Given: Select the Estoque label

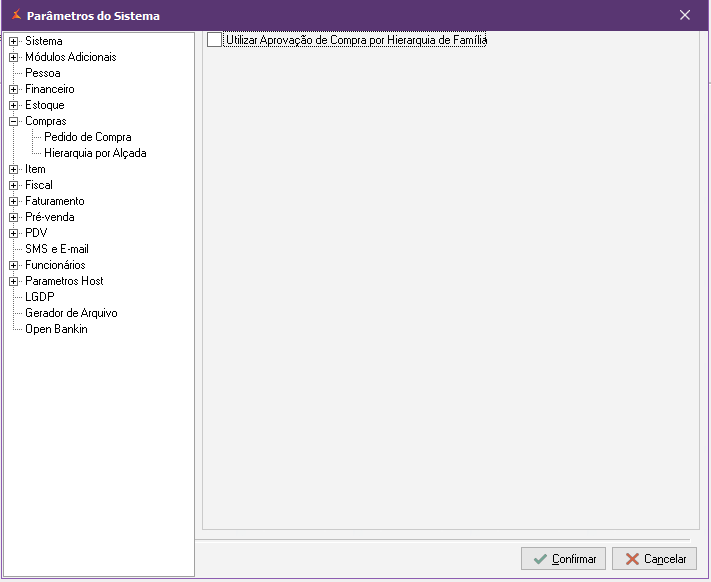Looking at the screenshot, I should pyautogui.click(x=44, y=105).
